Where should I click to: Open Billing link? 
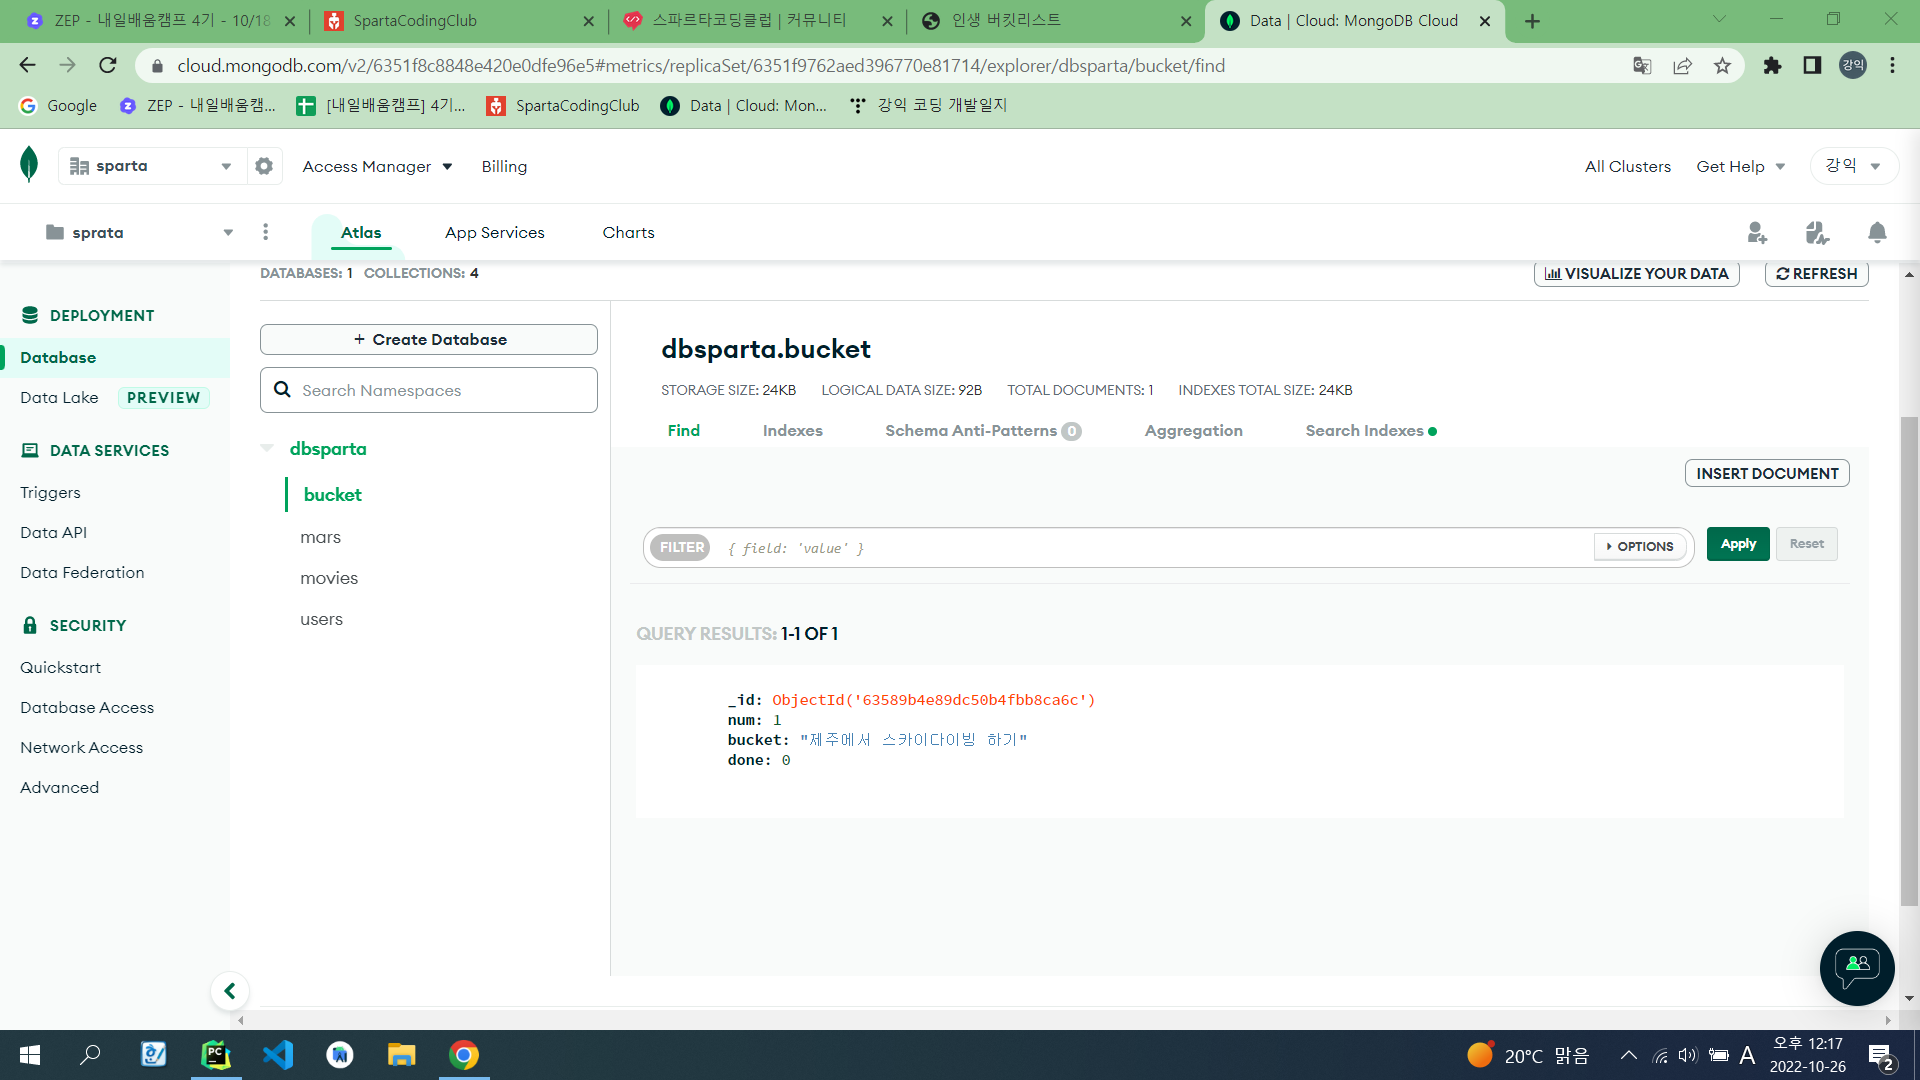pyautogui.click(x=504, y=167)
